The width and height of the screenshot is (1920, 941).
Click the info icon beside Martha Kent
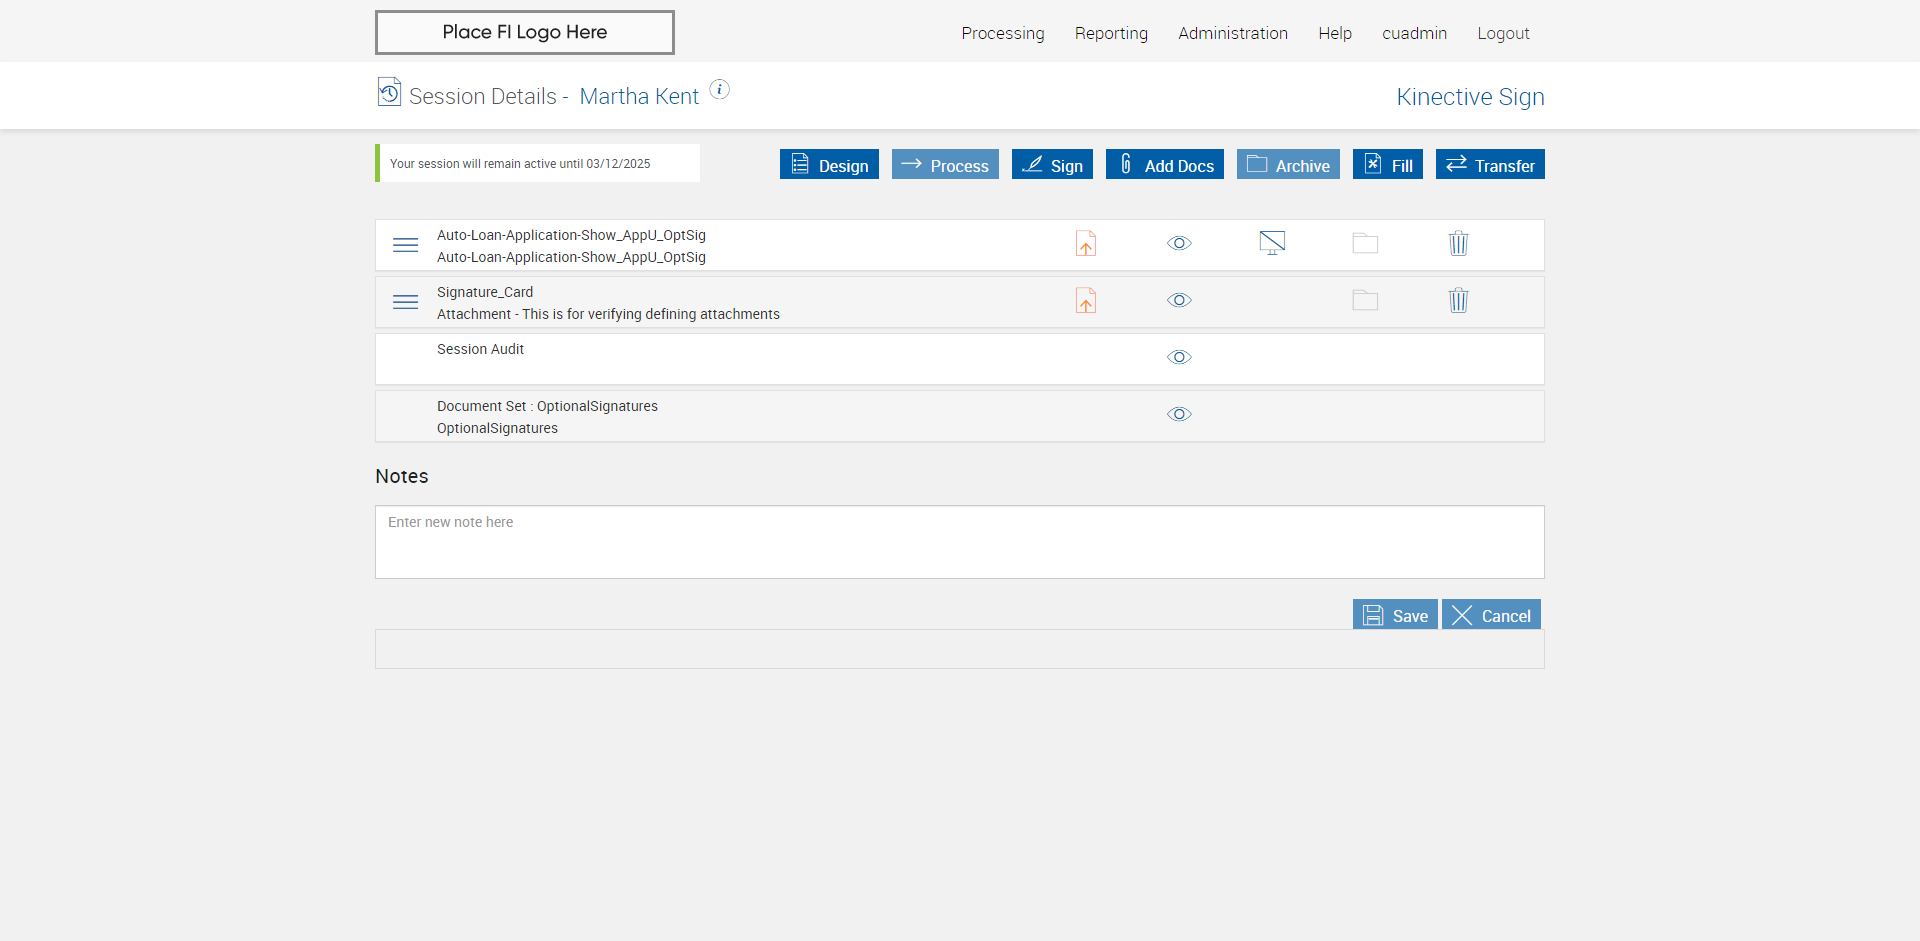click(719, 89)
